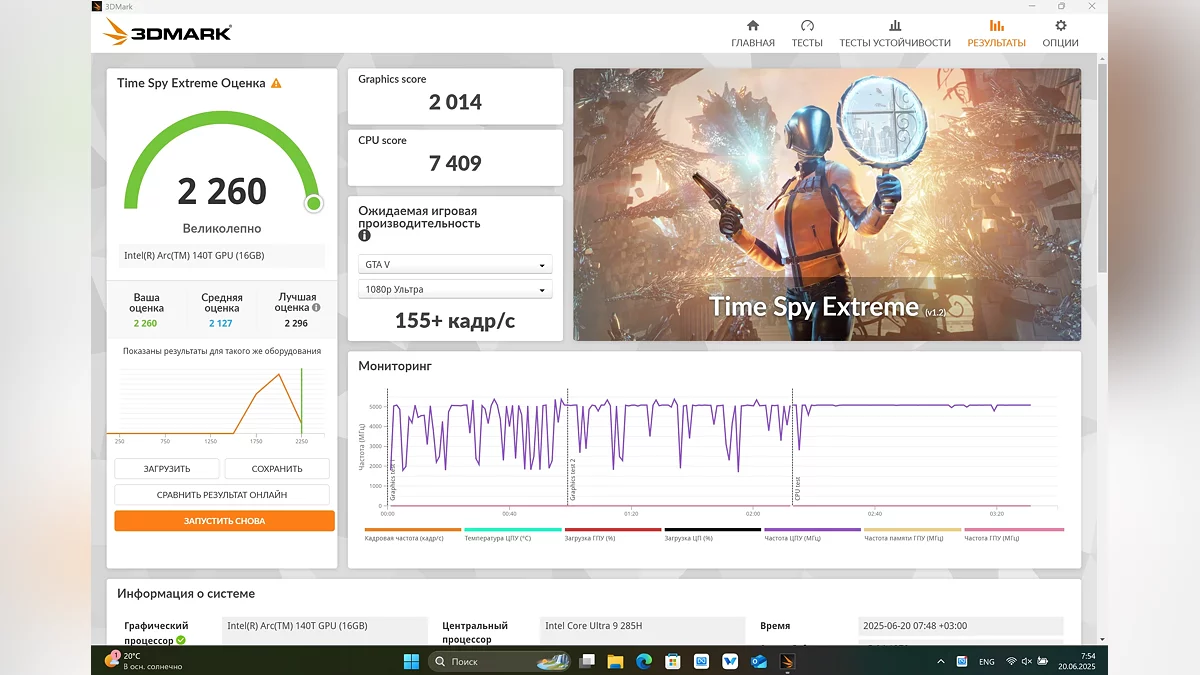Open Task View on the taskbar
The height and width of the screenshot is (675, 1200).
tap(587, 661)
